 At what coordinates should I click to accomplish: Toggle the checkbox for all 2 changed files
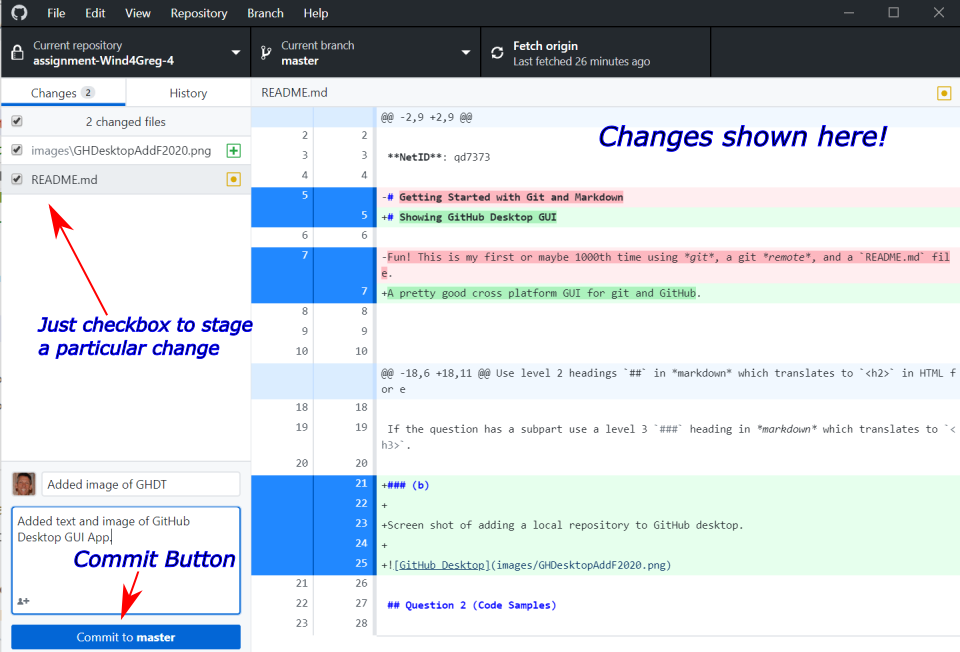click(17, 121)
